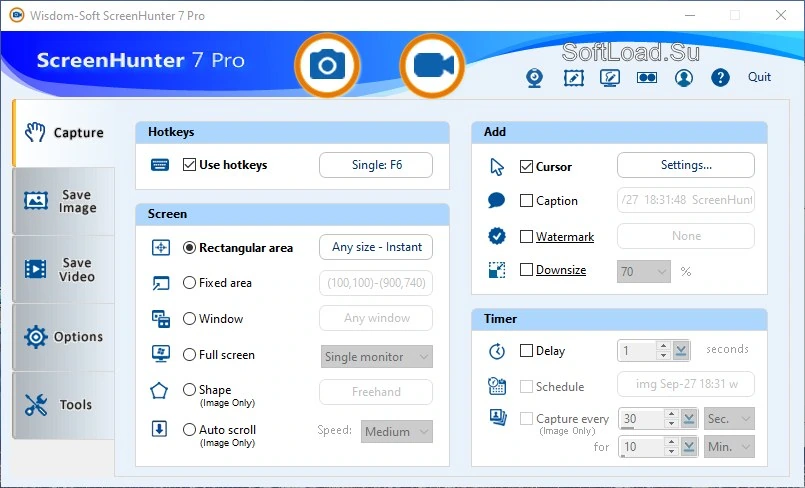805x488 pixels.
Task: Click the watermark badge icon
Action: pos(496,236)
